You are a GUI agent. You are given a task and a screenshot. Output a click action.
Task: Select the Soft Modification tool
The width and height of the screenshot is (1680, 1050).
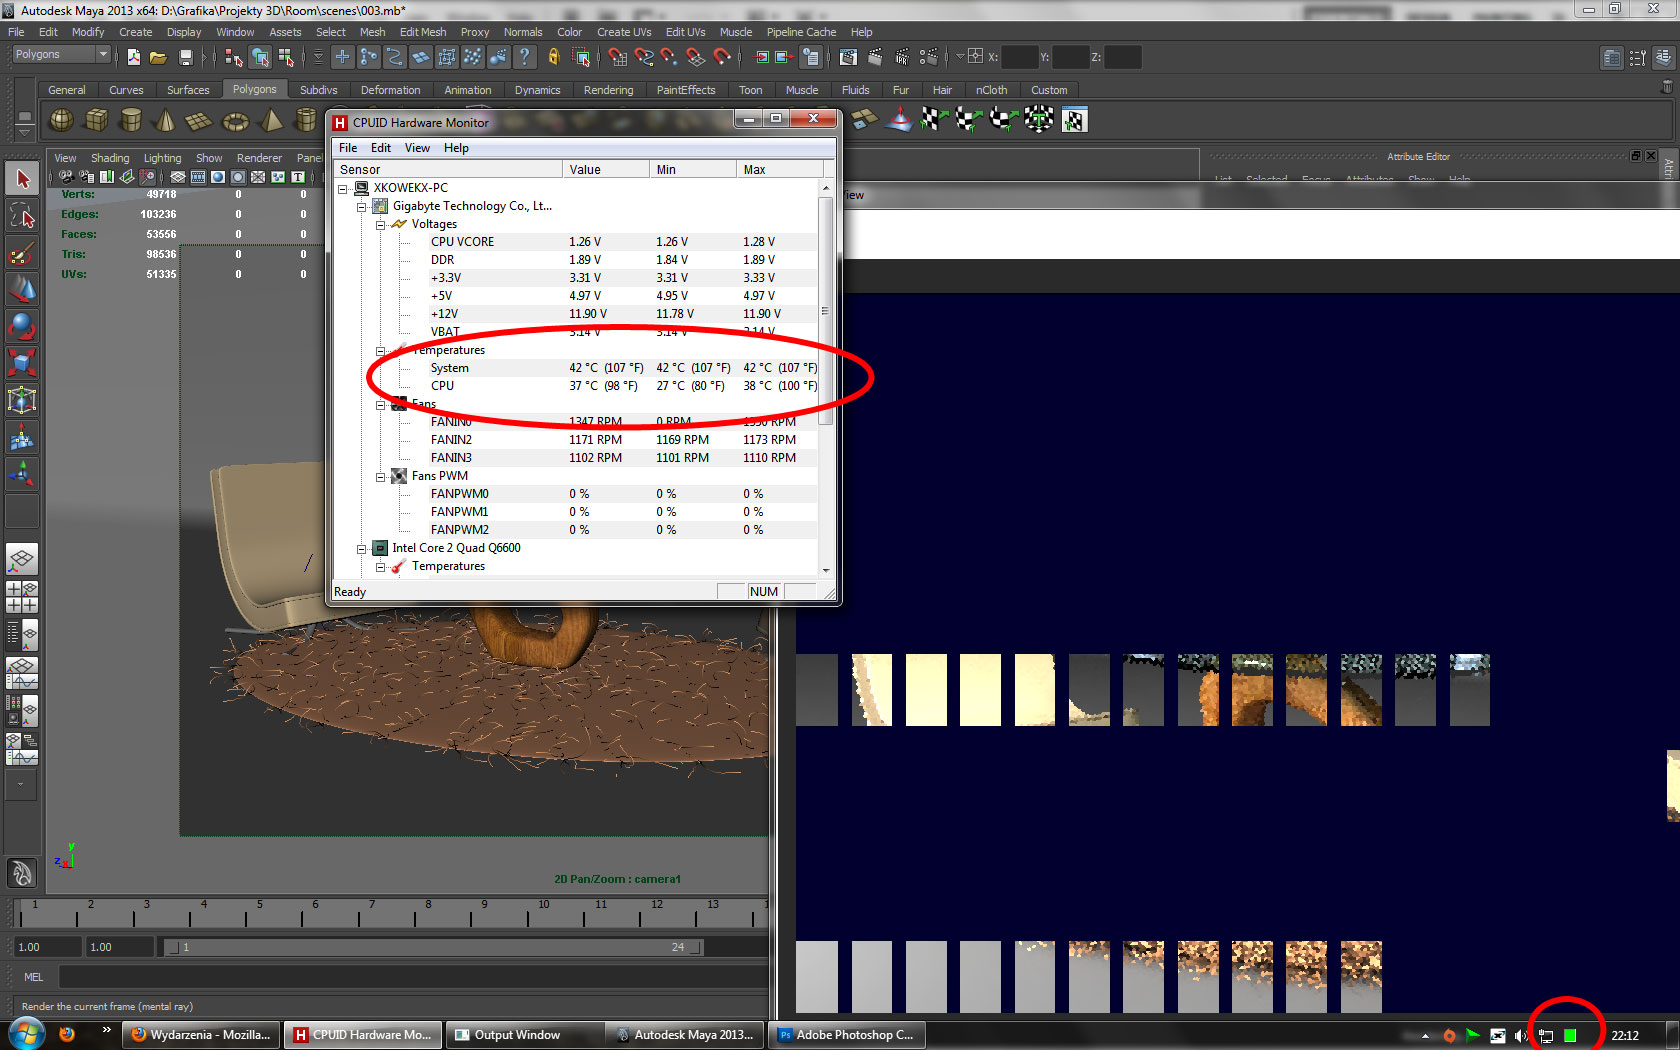(x=22, y=437)
